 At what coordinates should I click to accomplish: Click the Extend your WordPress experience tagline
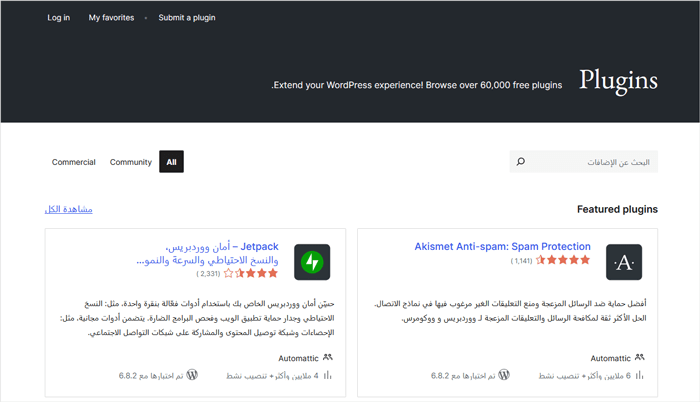tap(417, 85)
